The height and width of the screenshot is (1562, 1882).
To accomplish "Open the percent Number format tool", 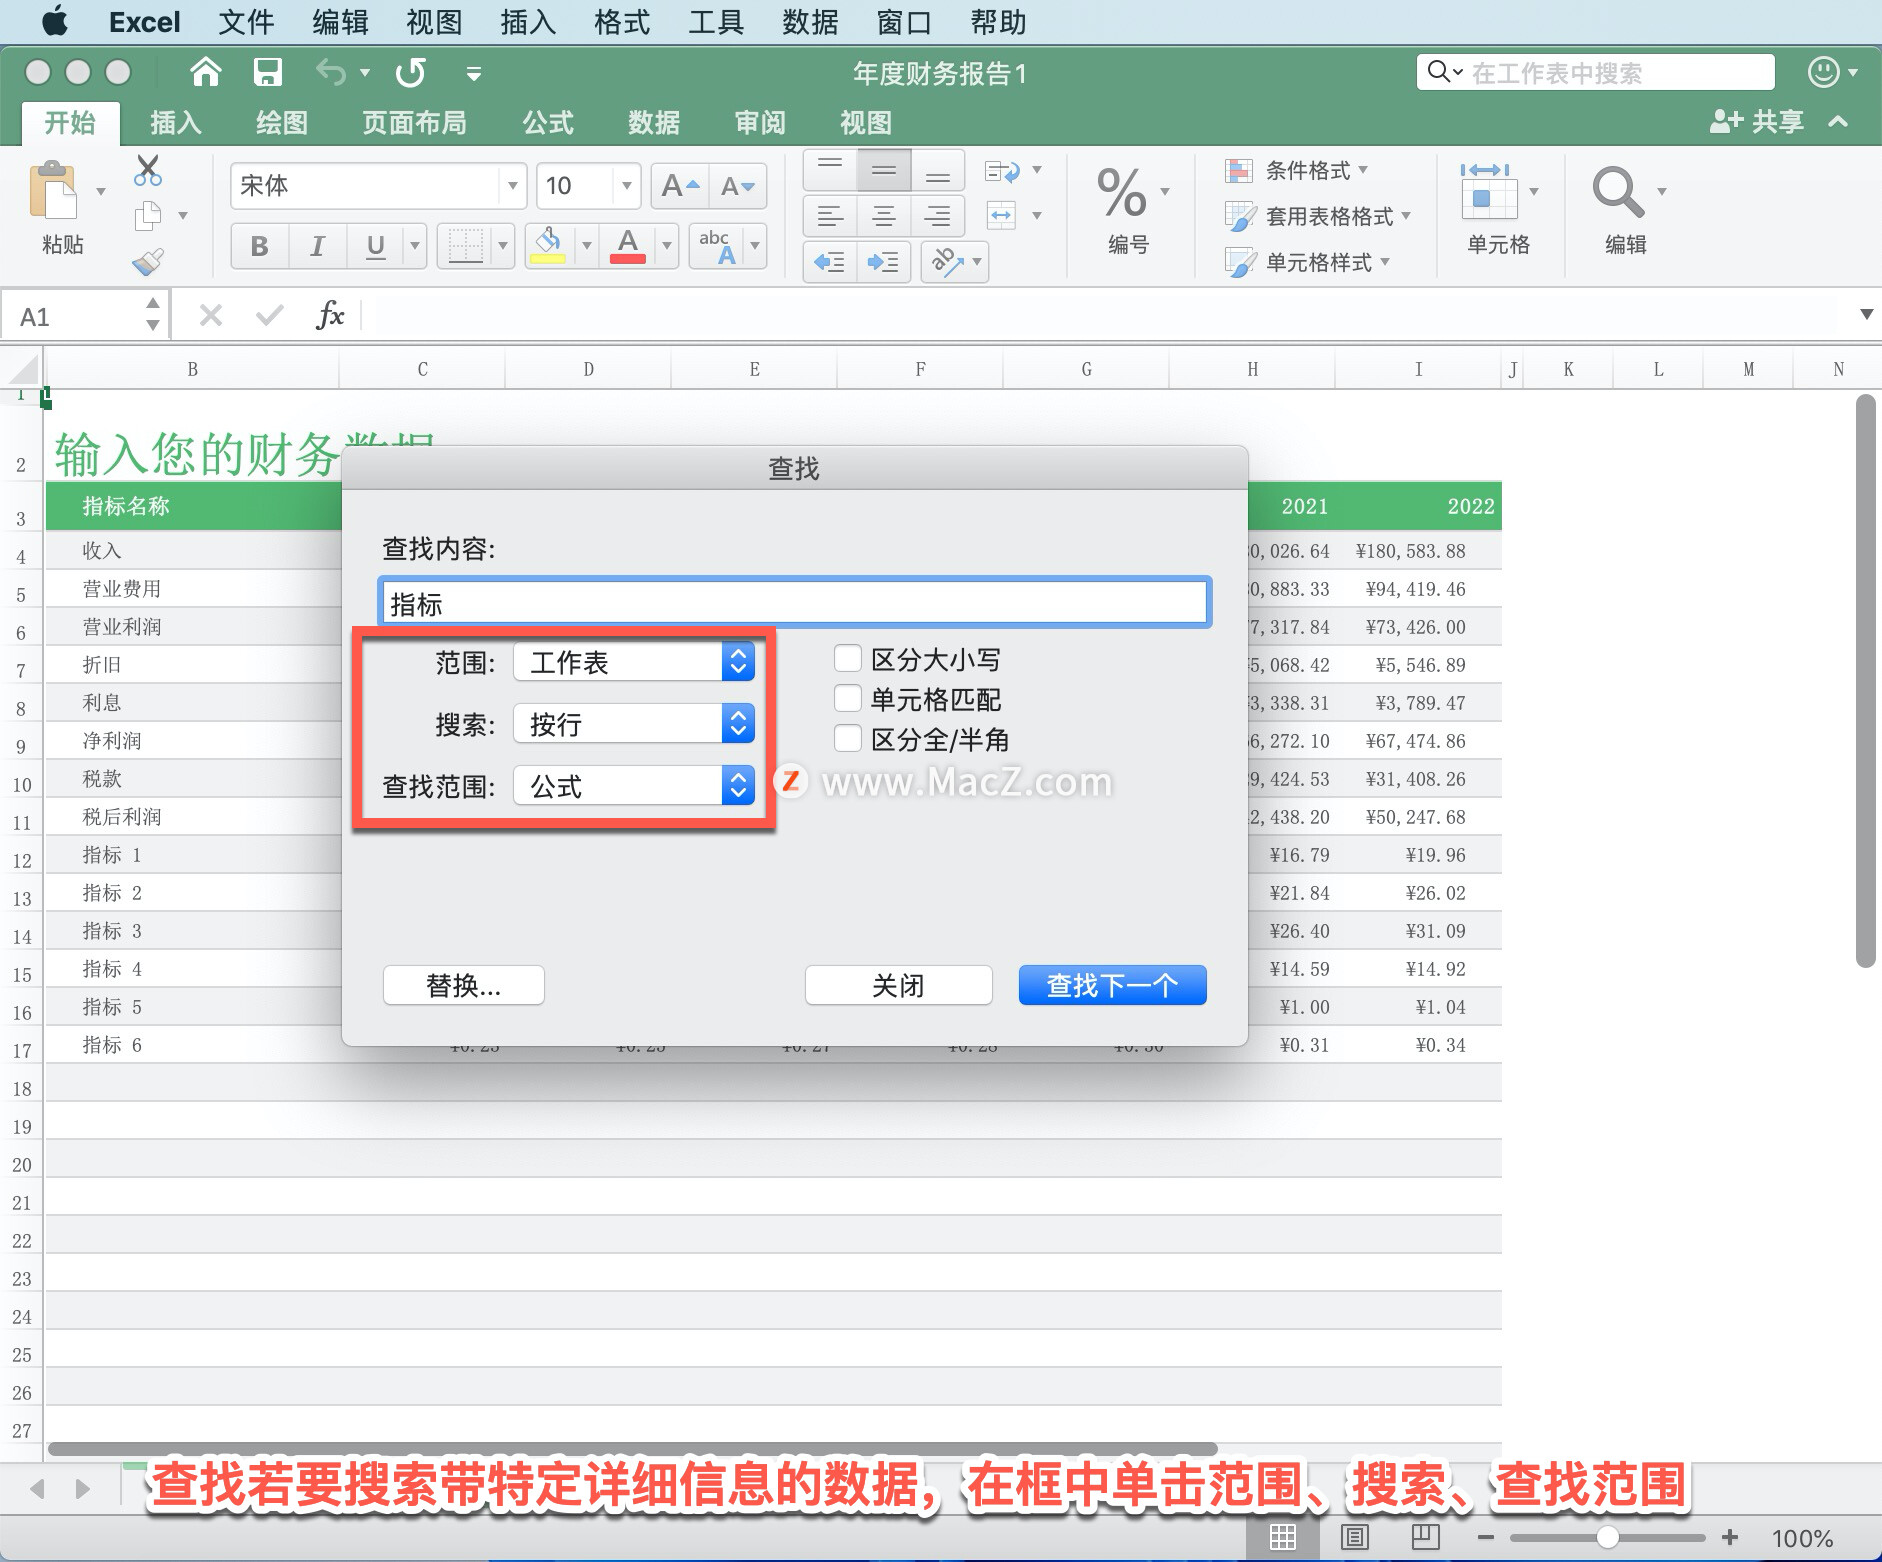I will click(x=1122, y=192).
